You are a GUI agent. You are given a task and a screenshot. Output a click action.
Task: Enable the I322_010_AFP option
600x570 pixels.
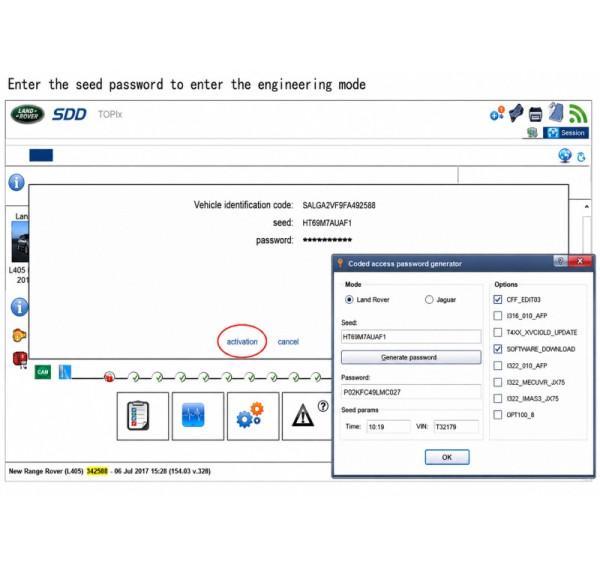coord(498,366)
